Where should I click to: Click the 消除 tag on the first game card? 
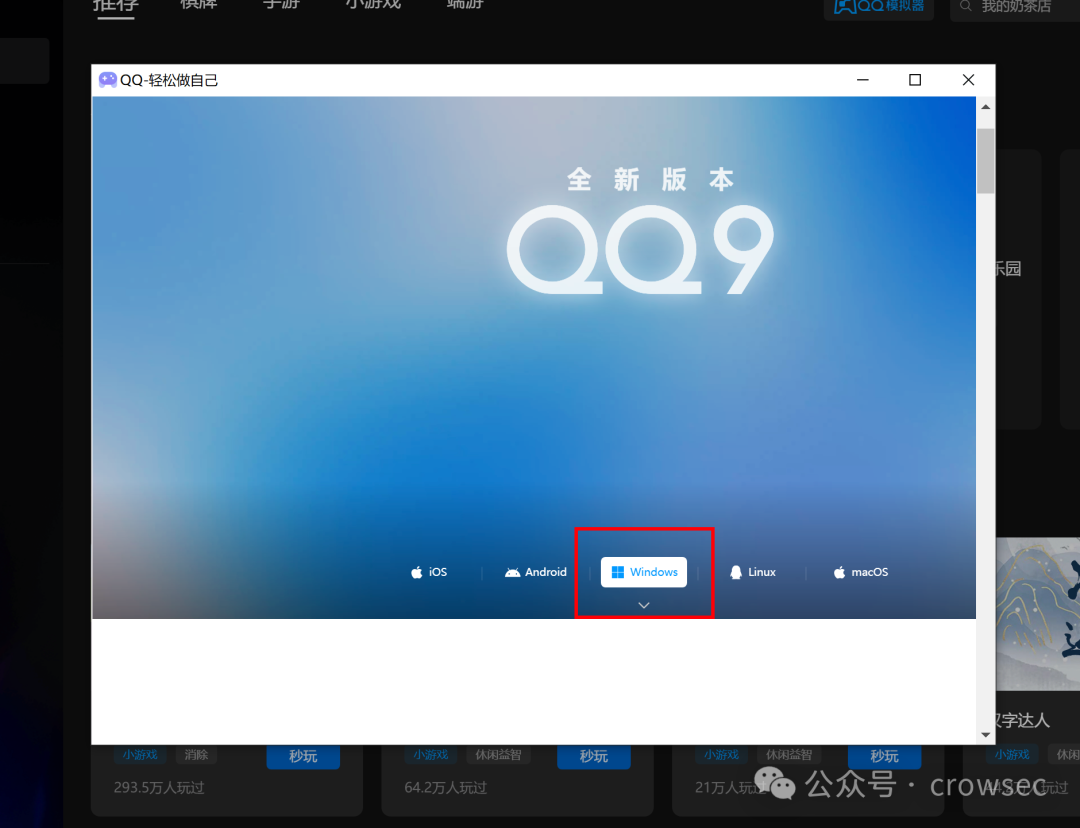[x=196, y=755]
